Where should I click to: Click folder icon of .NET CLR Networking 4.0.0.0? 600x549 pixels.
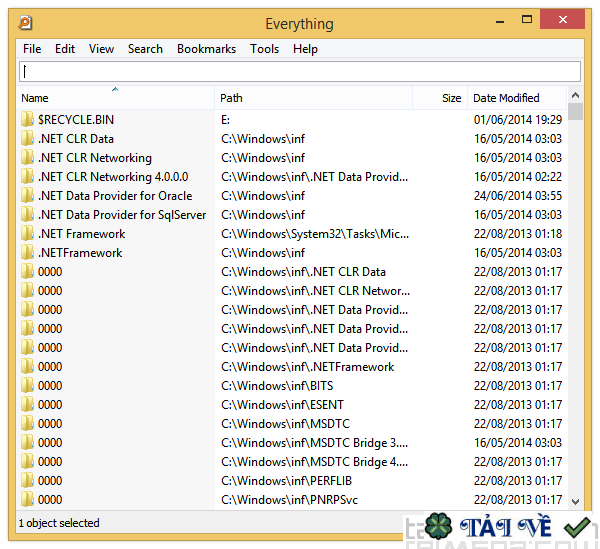[x=27, y=176]
